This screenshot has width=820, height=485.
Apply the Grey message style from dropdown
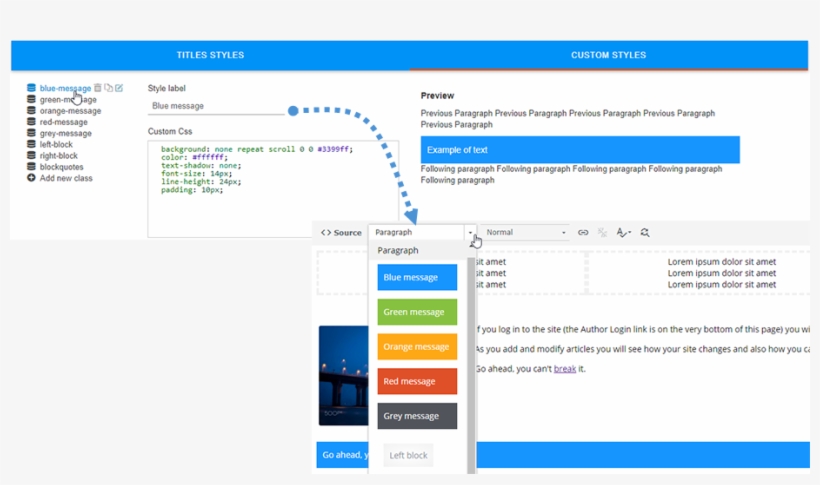pyautogui.click(x=417, y=416)
